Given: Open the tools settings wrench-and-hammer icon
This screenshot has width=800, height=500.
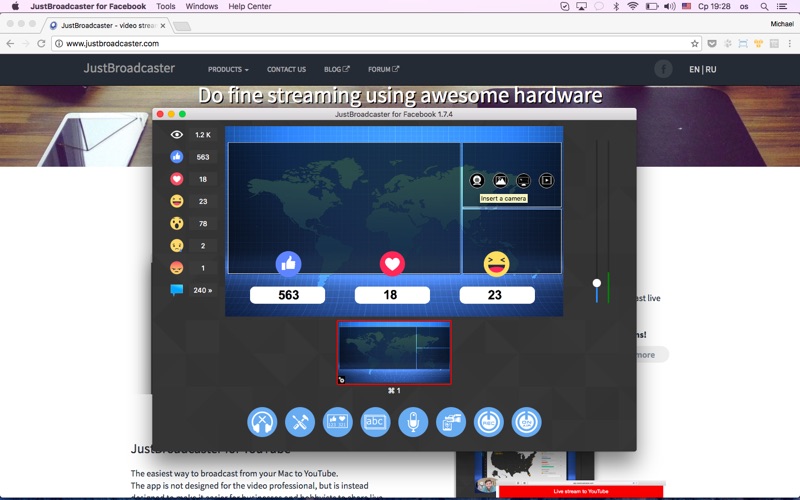Looking at the screenshot, I should tap(299, 422).
